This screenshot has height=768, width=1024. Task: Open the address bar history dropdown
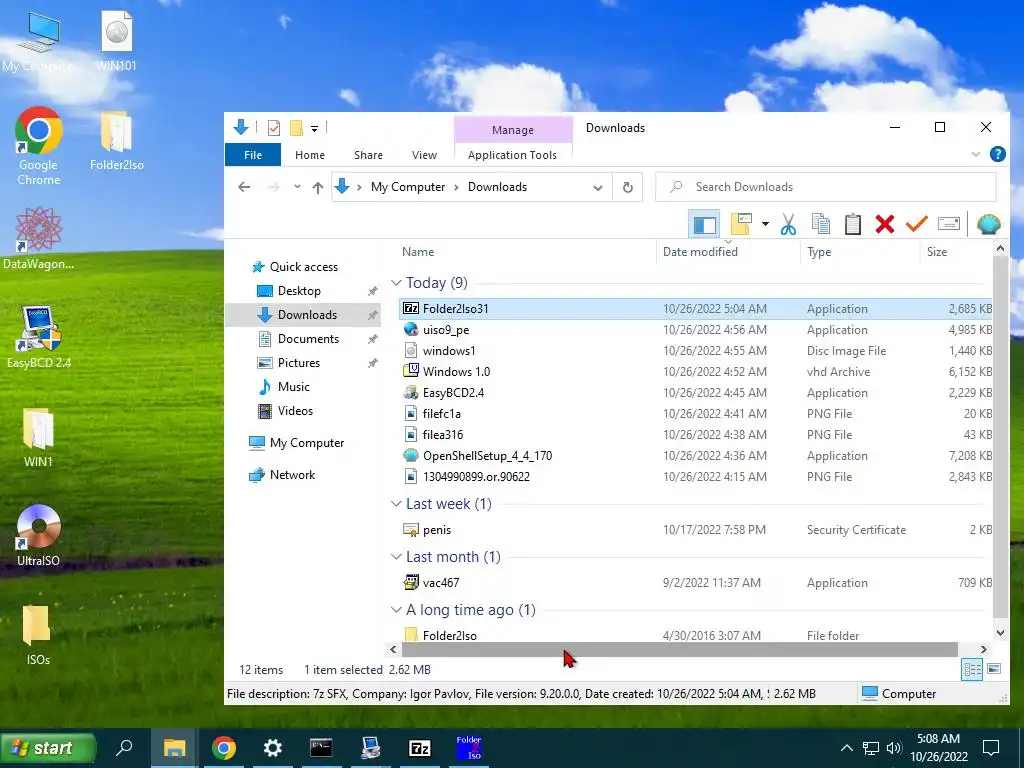pos(597,187)
